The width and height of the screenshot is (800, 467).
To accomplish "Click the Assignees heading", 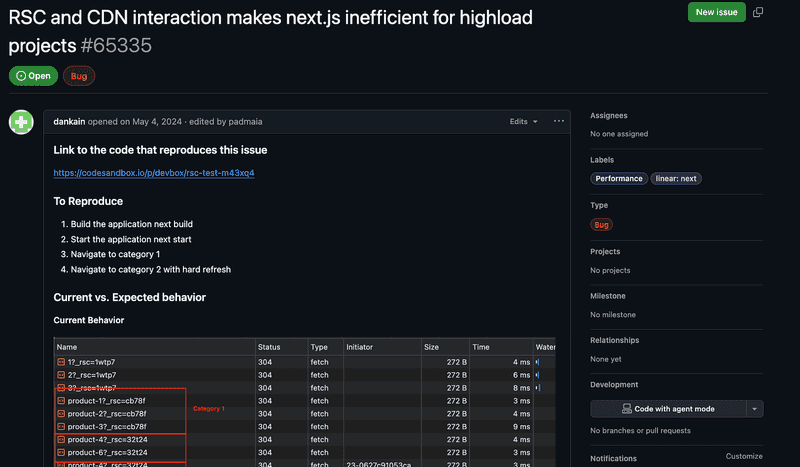I will 609,116.
